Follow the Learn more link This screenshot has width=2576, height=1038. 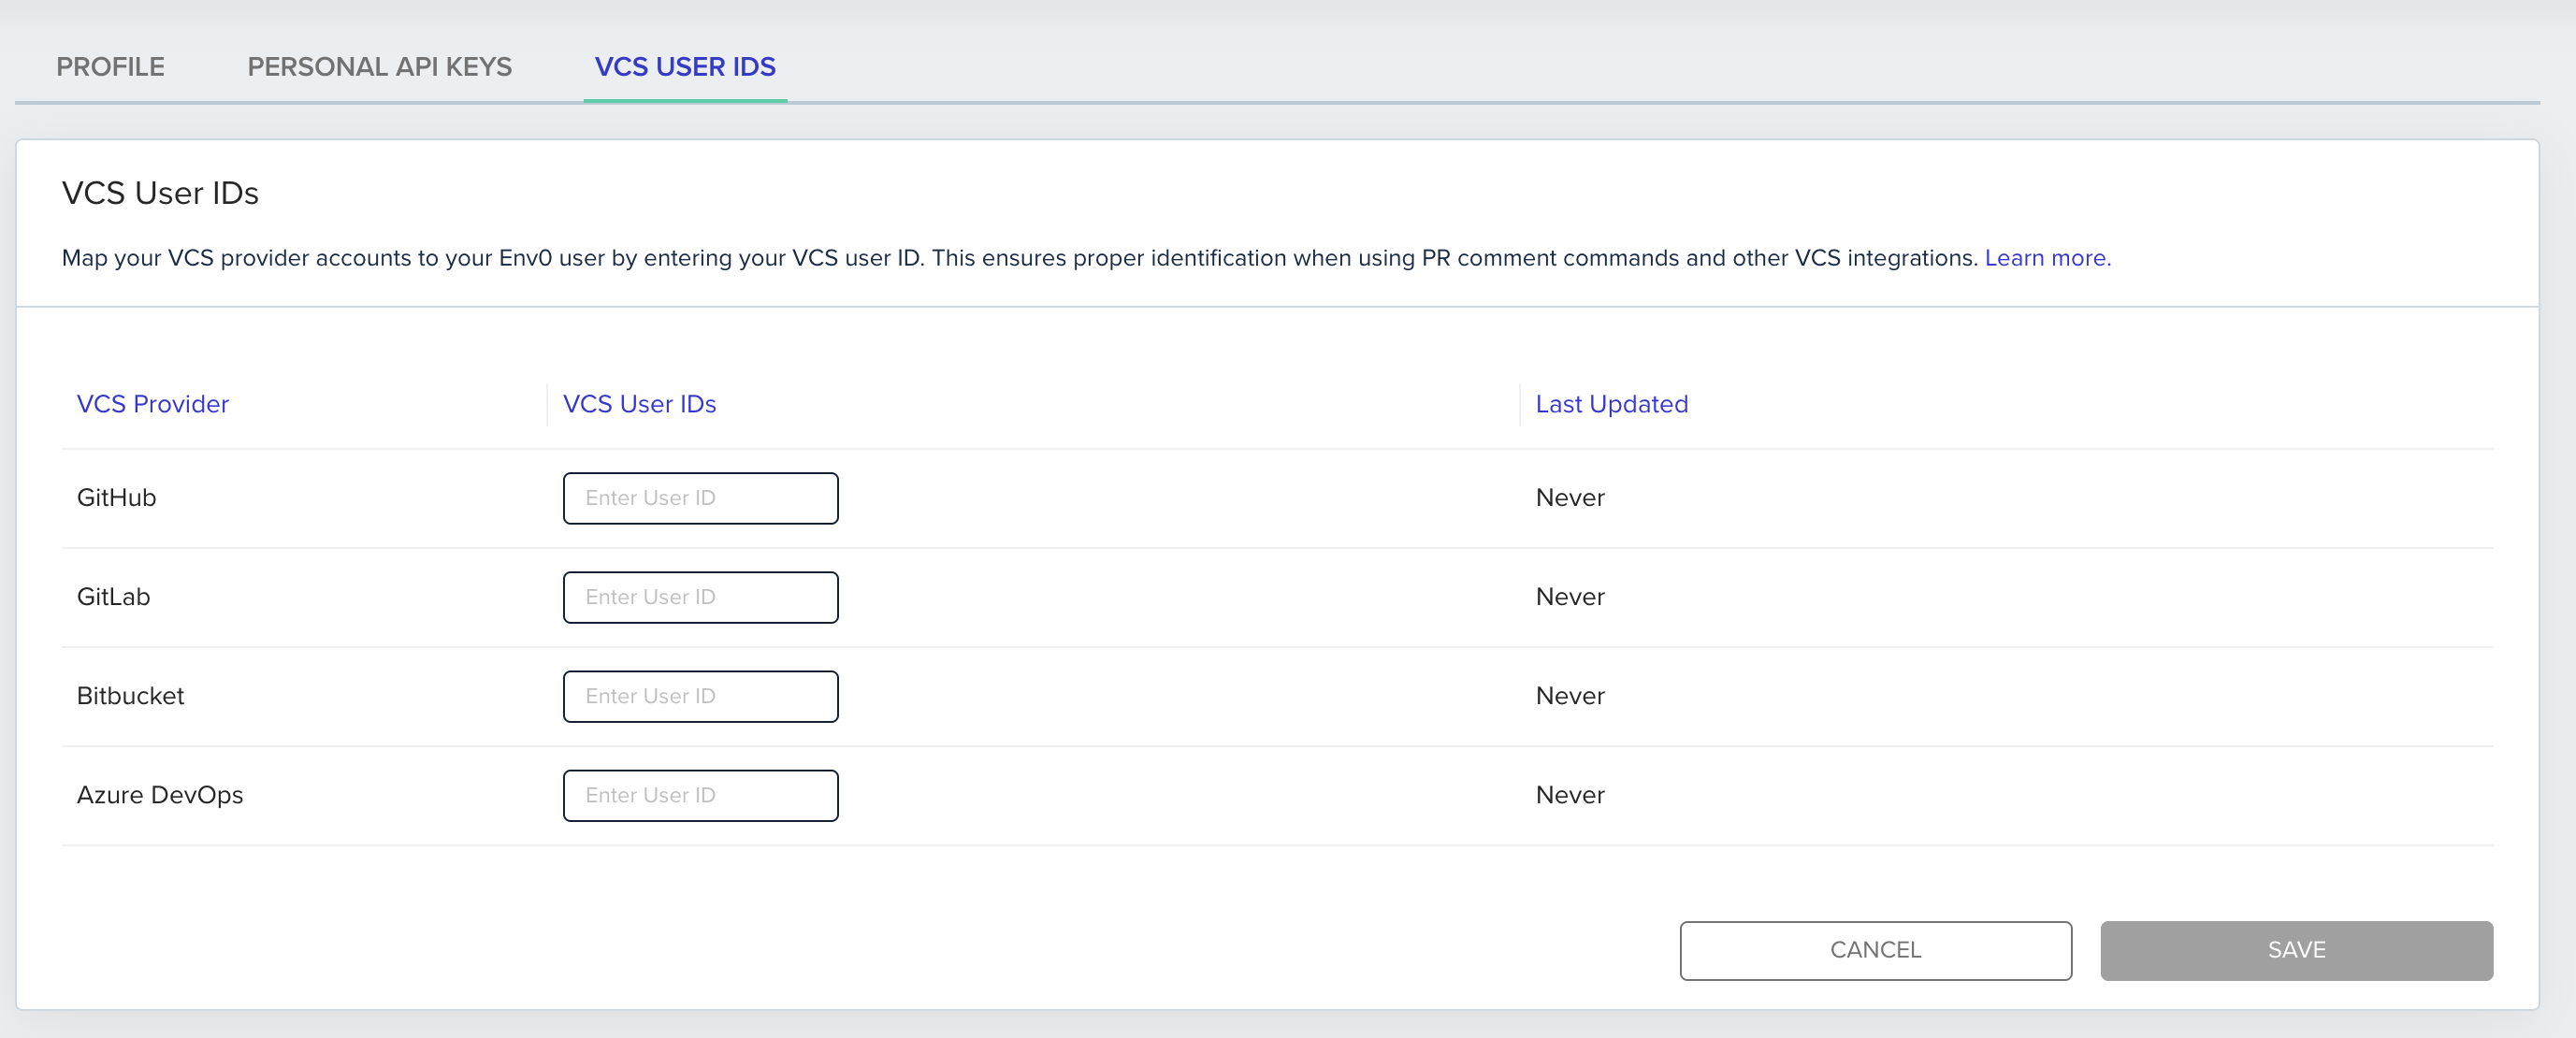tap(2046, 258)
